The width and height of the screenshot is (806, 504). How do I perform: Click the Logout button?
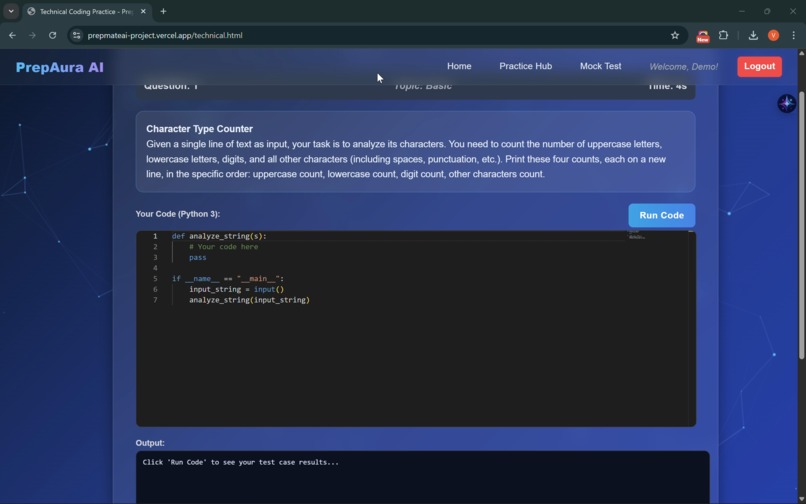click(x=759, y=66)
